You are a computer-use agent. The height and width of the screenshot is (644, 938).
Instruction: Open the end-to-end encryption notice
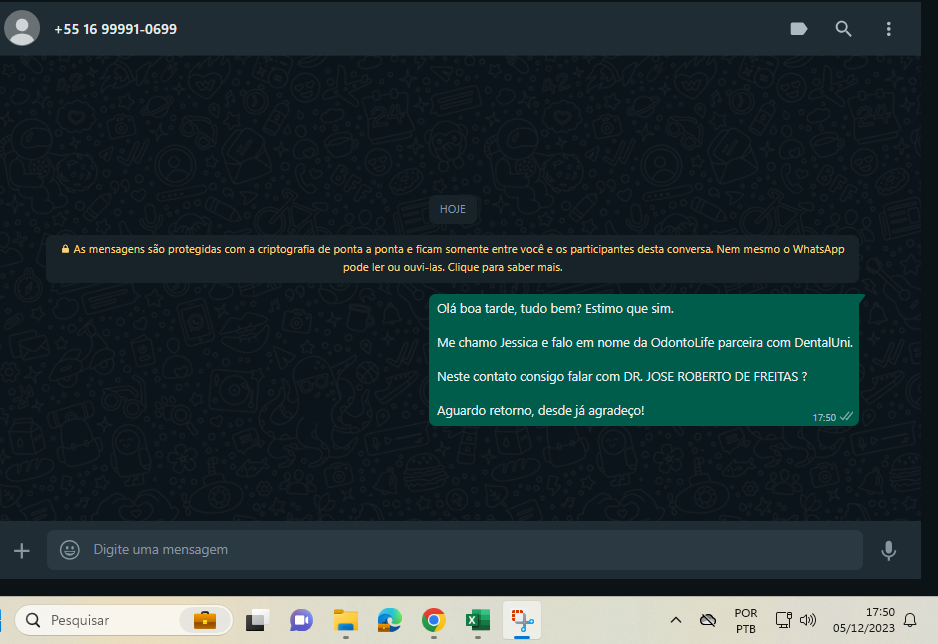(x=452, y=258)
